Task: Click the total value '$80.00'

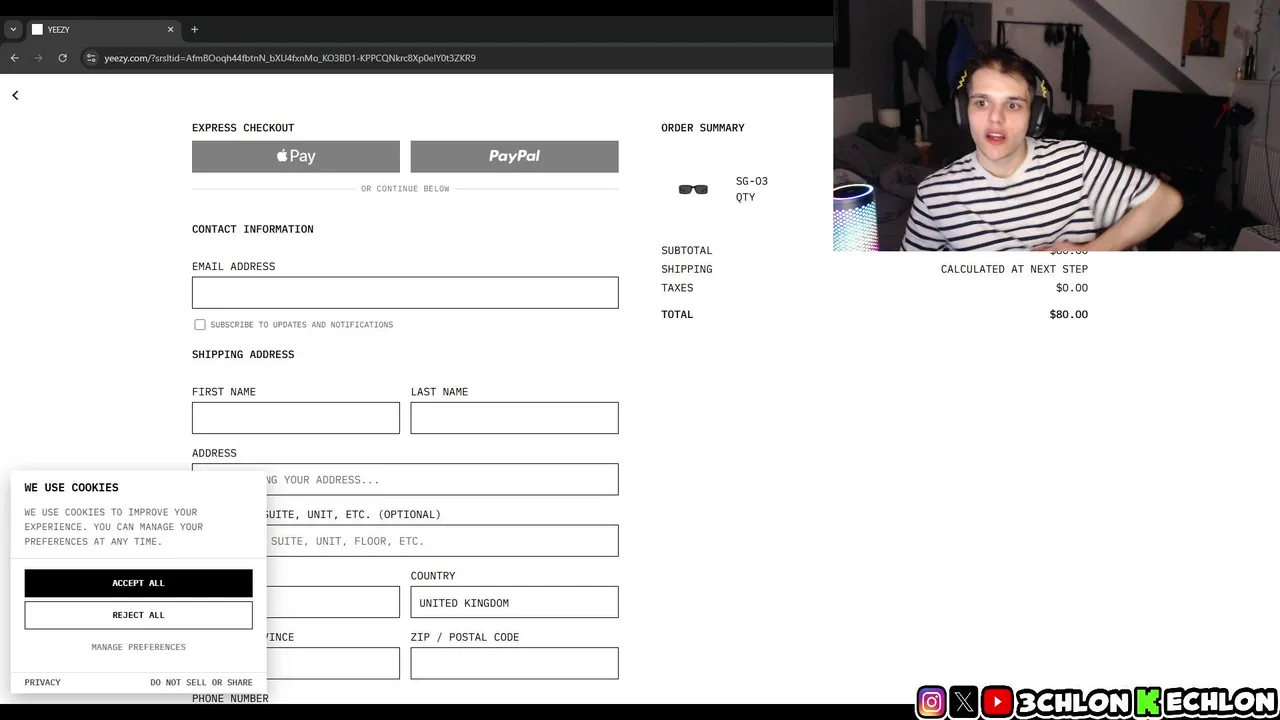Action: coord(1068,314)
